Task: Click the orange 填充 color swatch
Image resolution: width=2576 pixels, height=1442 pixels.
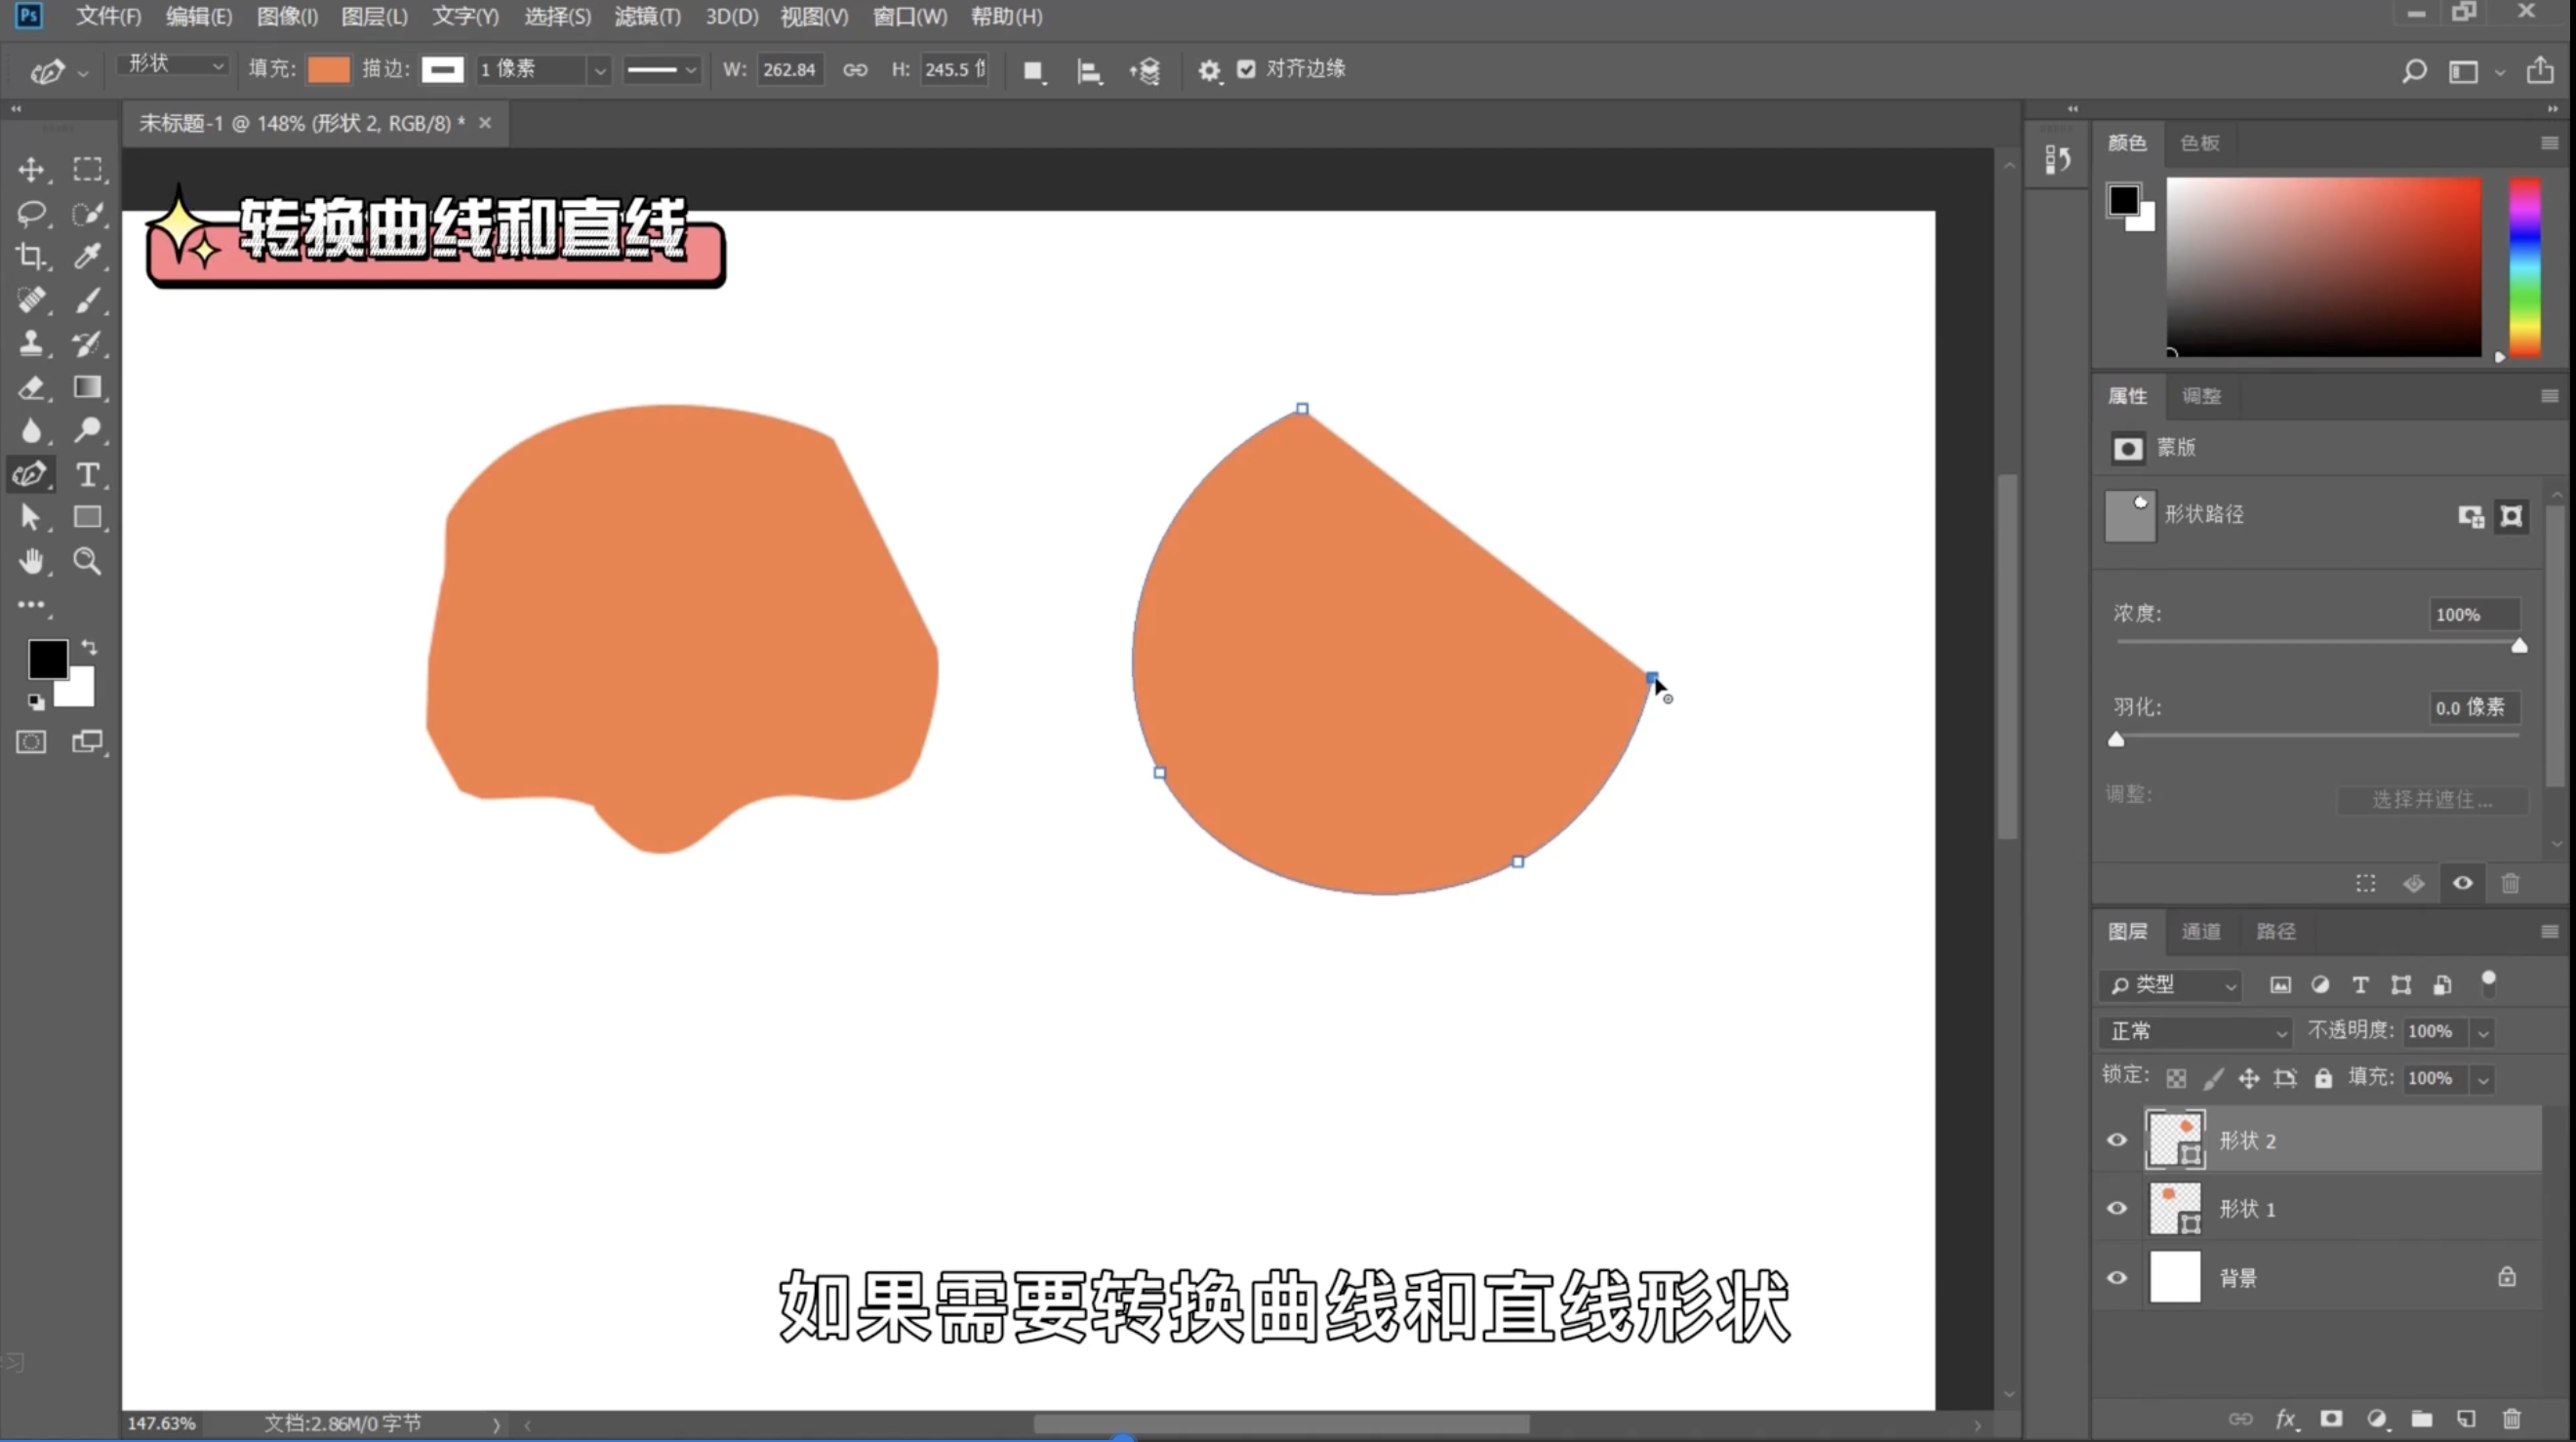Action: point(329,69)
